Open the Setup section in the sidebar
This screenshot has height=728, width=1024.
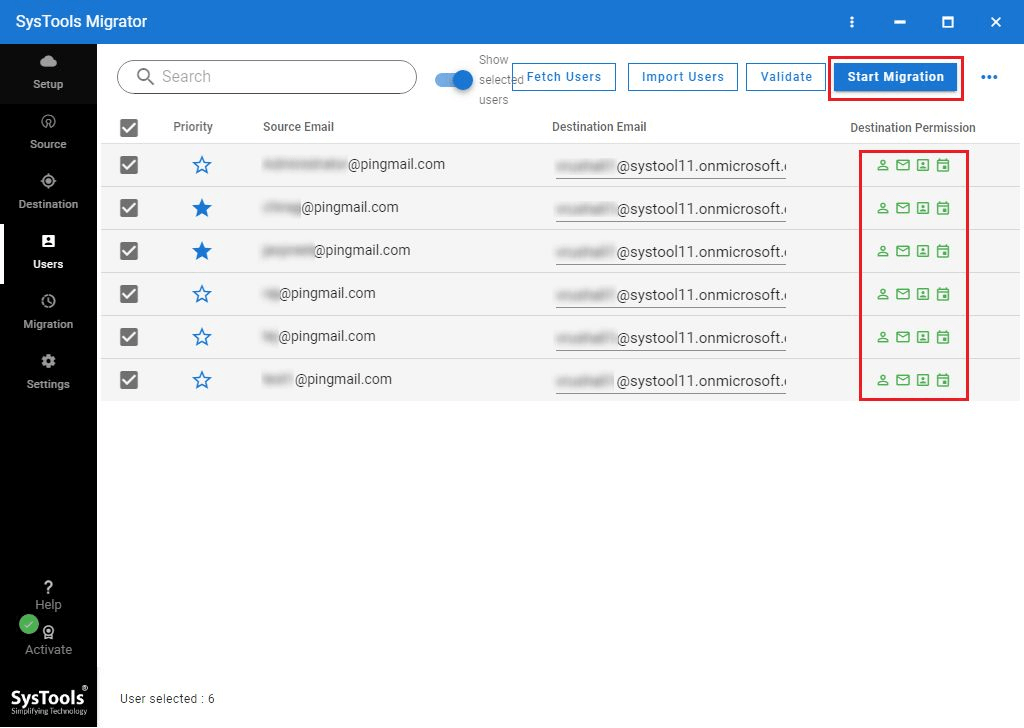(47, 72)
